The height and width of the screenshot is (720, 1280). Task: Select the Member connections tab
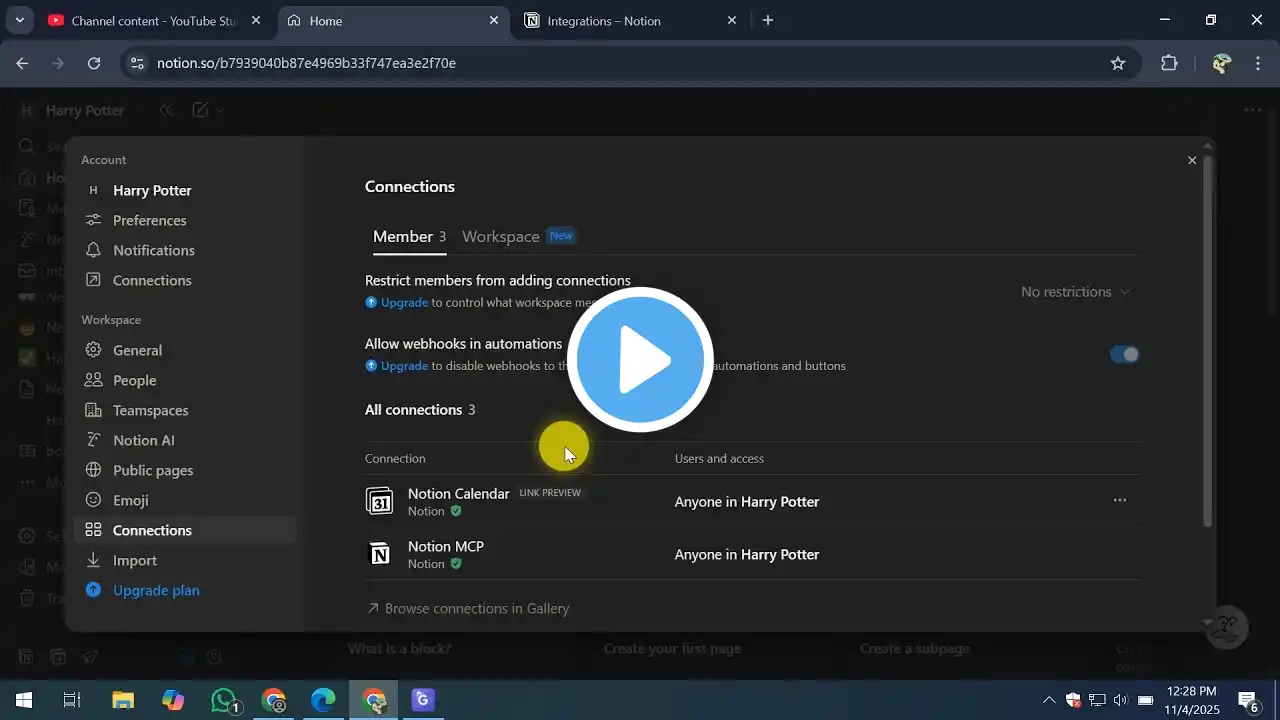point(403,237)
